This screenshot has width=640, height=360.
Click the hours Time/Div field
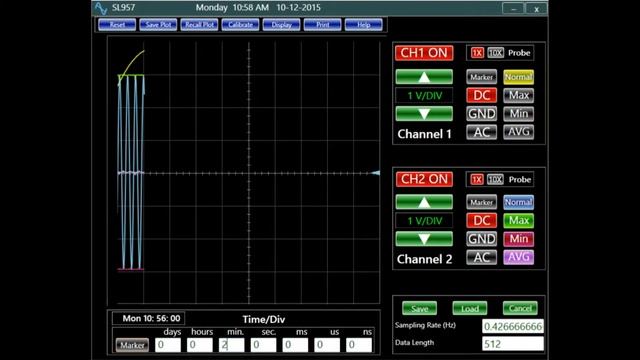click(x=200, y=345)
